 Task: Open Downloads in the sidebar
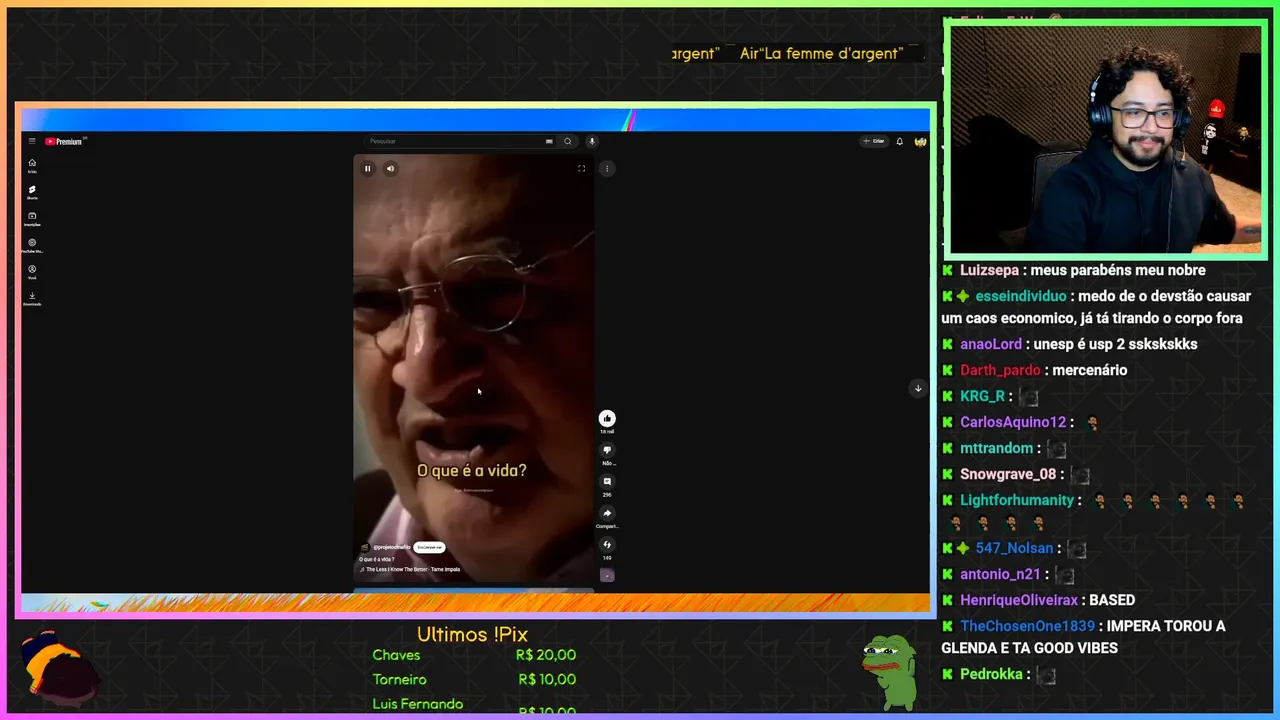click(x=32, y=298)
